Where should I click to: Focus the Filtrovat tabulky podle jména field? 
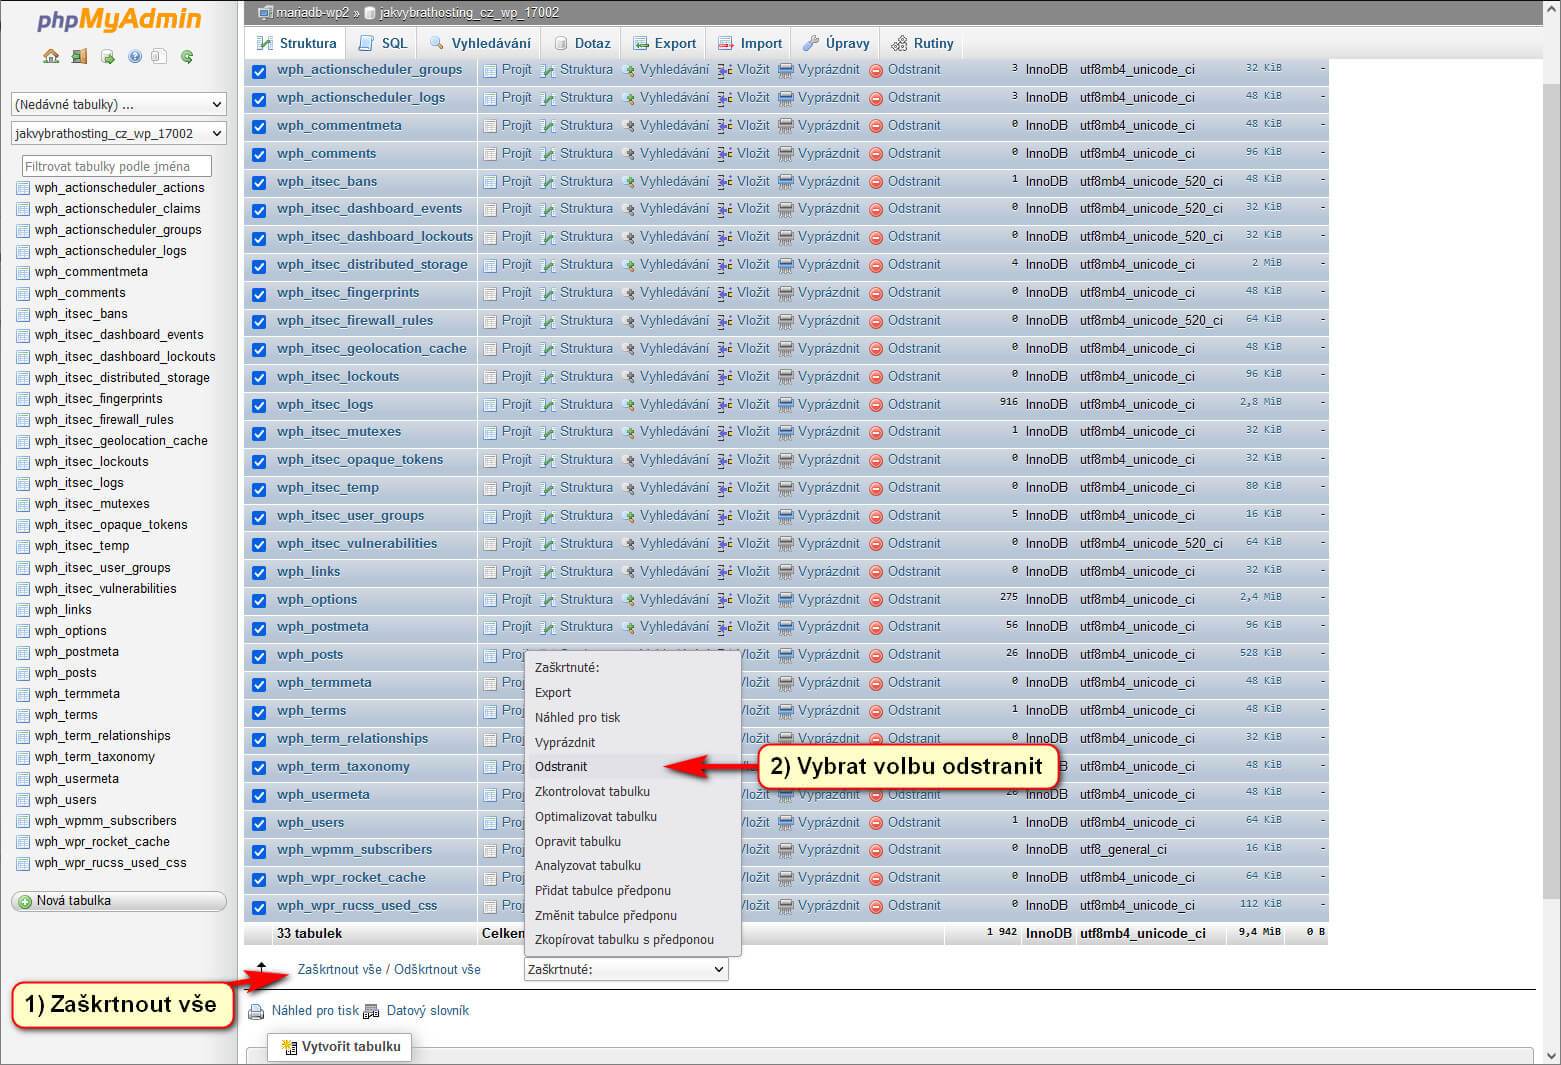pyautogui.click(x=116, y=166)
